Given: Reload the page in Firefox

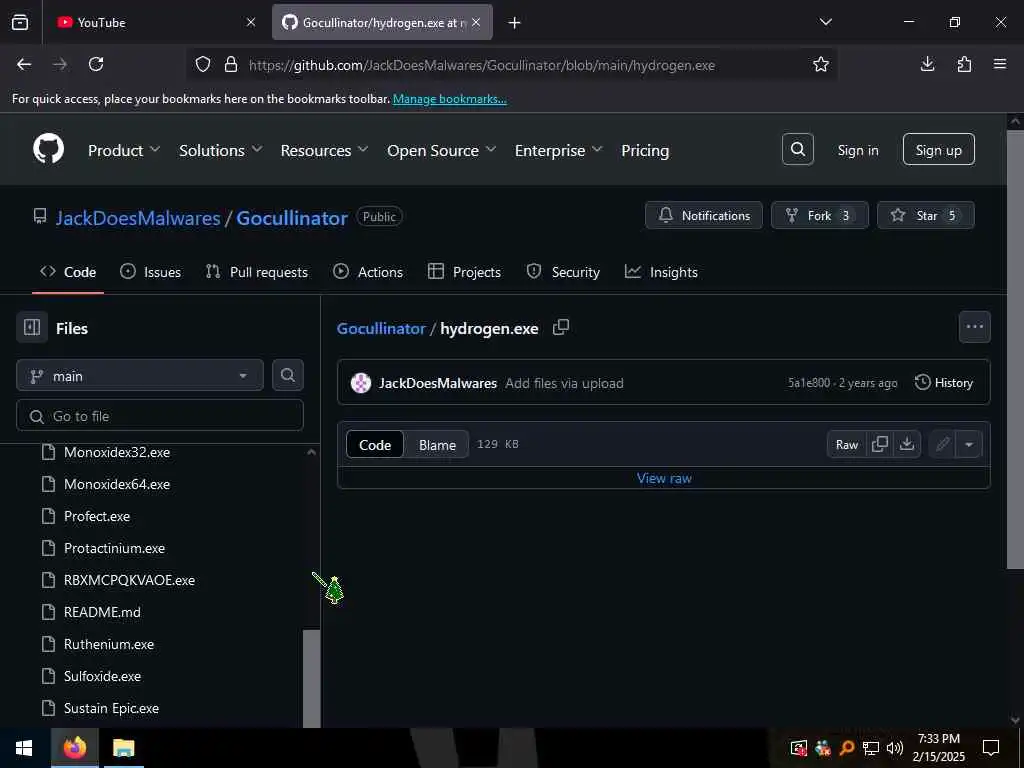Looking at the screenshot, I should tap(96, 64).
